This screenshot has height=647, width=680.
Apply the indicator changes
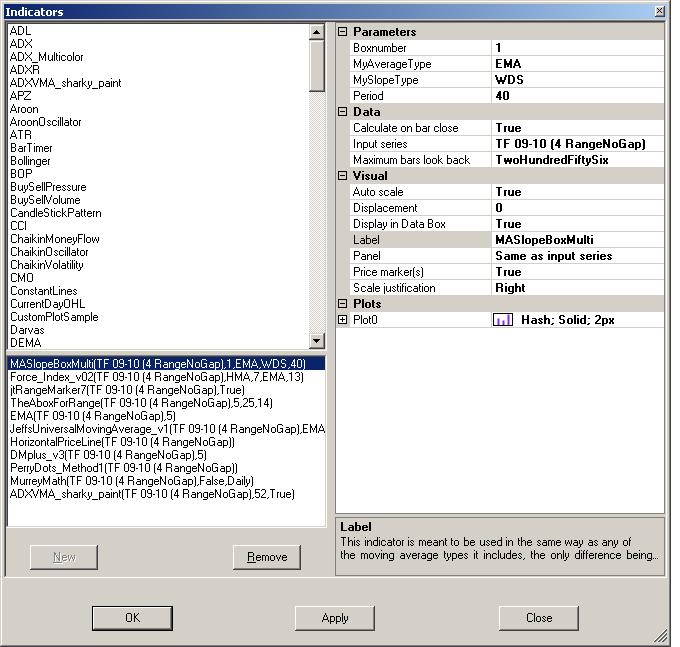tap(335, 618)
